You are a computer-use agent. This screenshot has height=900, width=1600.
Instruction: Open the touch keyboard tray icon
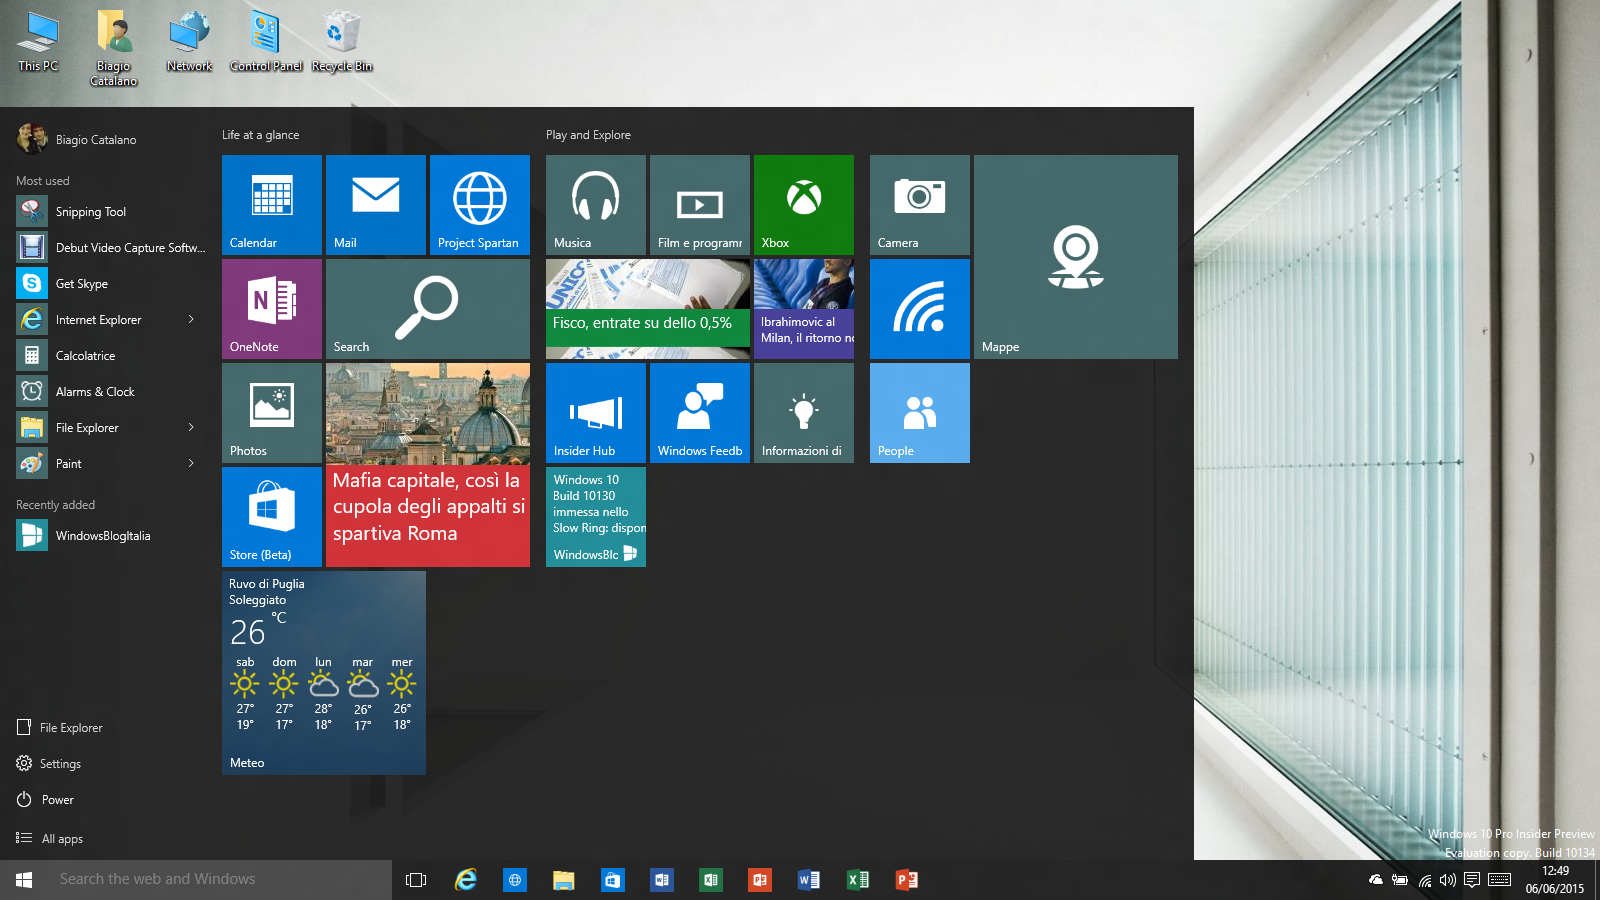(1499, 880)
